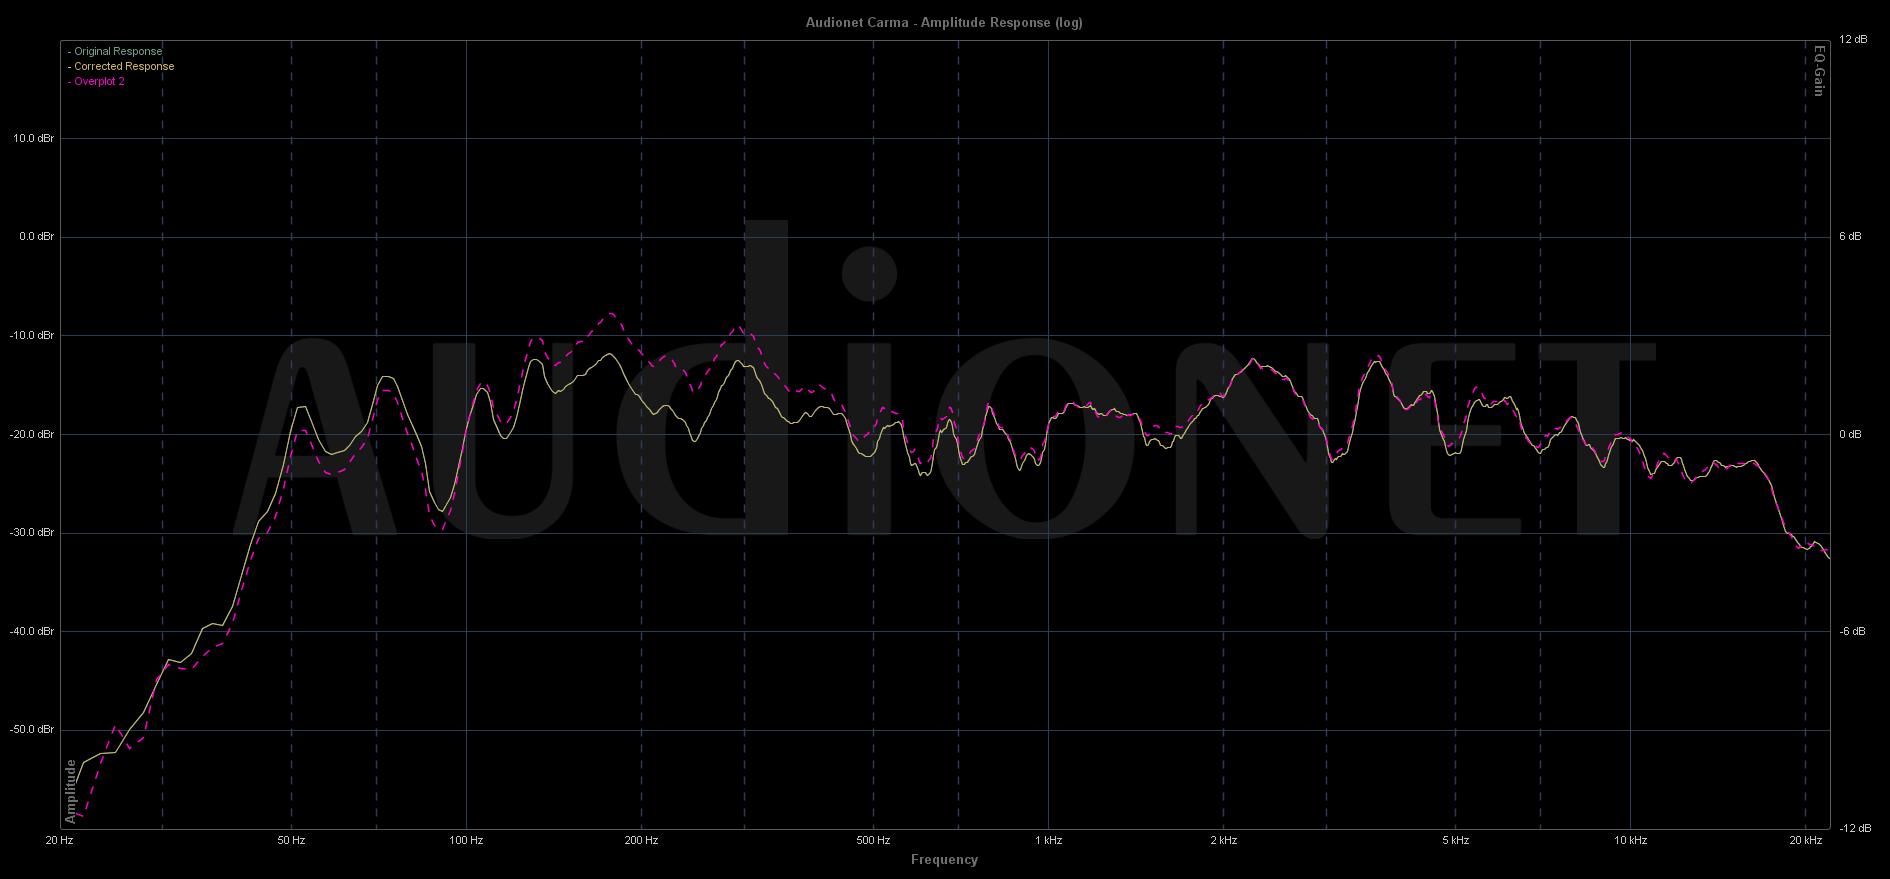This screenshot has height=879, width=1890.
Task: Select the 5 kHz tick label
Action: (1456, 841)
